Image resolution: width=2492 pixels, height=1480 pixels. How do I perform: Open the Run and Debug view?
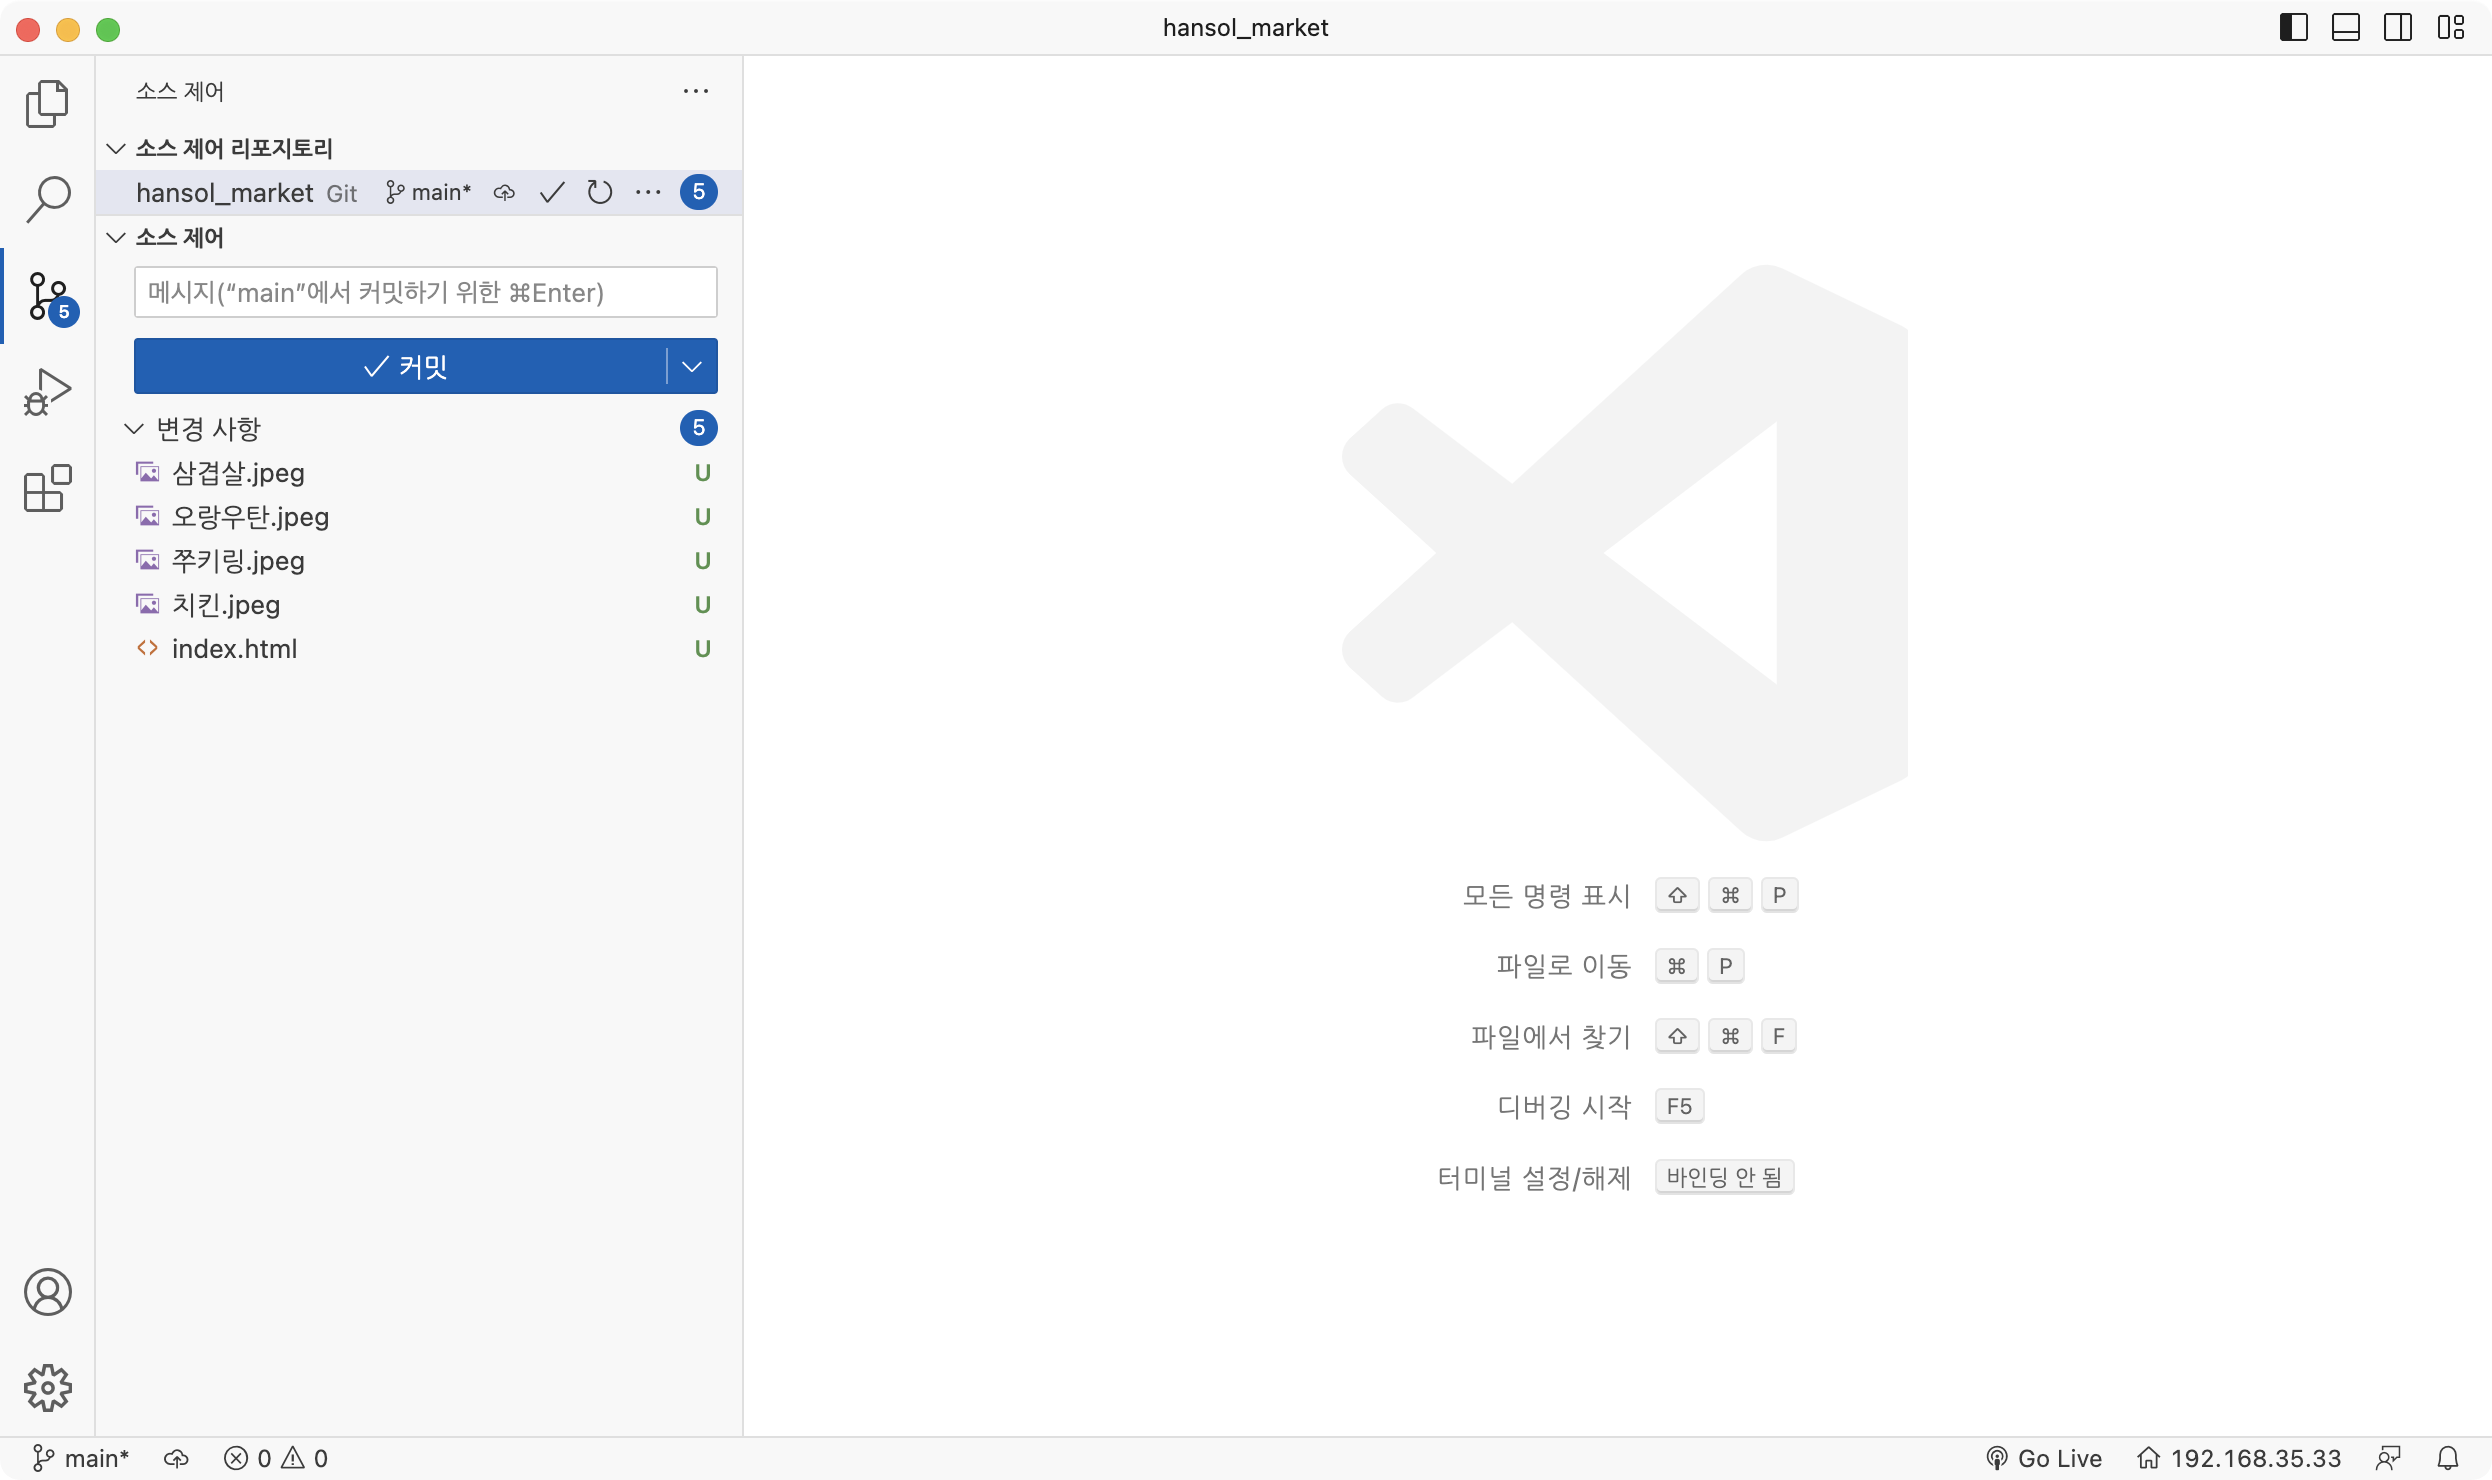tap(47, 392)
